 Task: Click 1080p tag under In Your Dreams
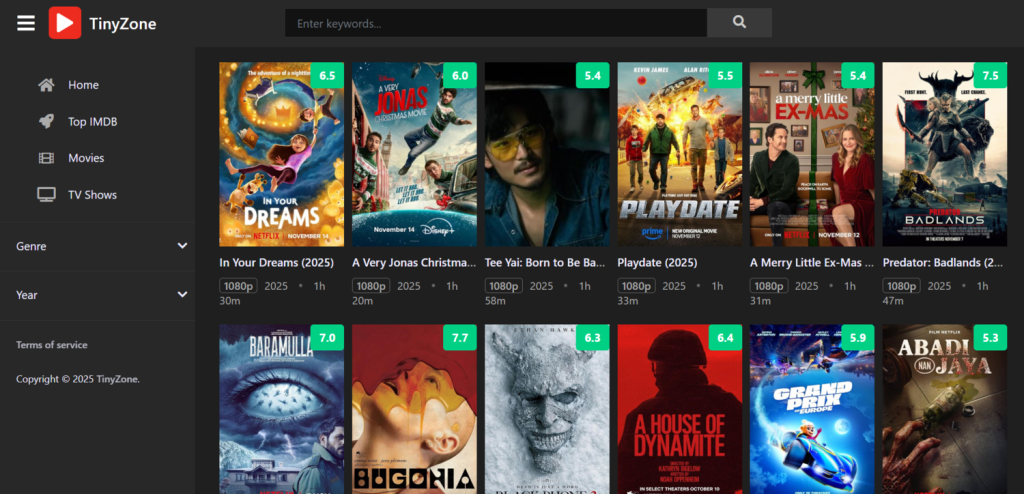pyautogui.click(x=238, y=286)
